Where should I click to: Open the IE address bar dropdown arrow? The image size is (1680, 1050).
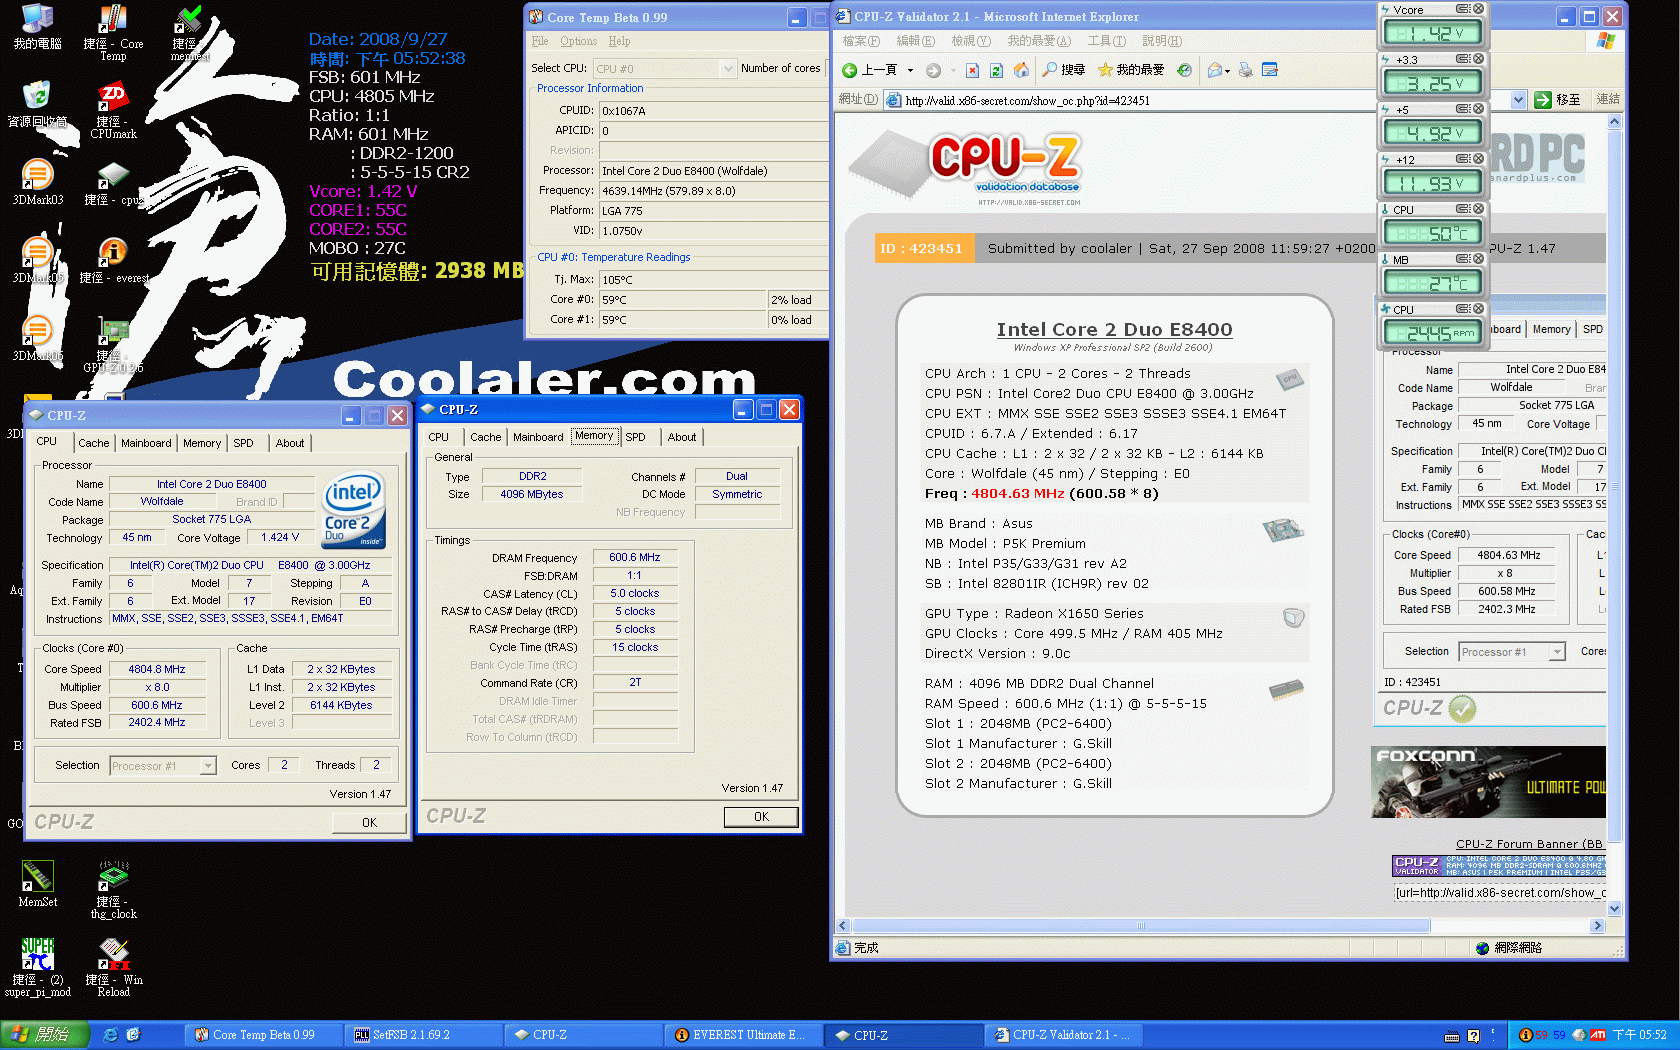[1519, 100]
